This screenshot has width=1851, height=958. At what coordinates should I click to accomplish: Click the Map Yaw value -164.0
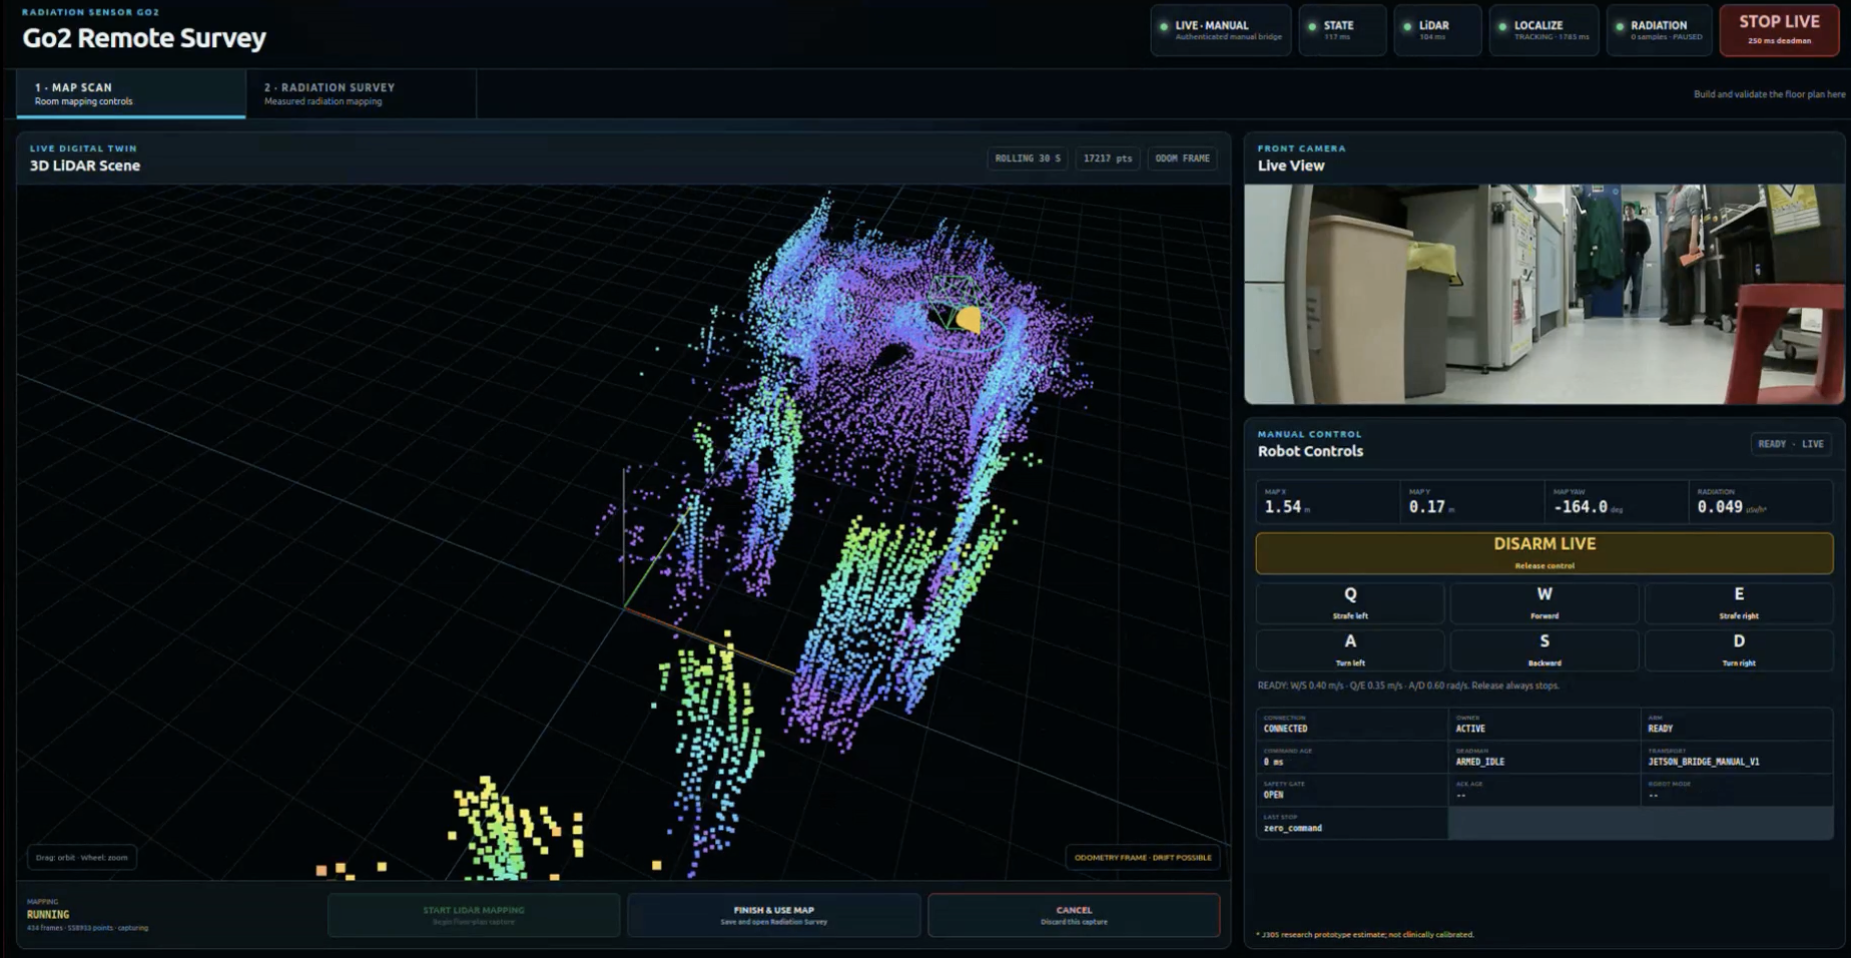click(x=1581, y=507)
